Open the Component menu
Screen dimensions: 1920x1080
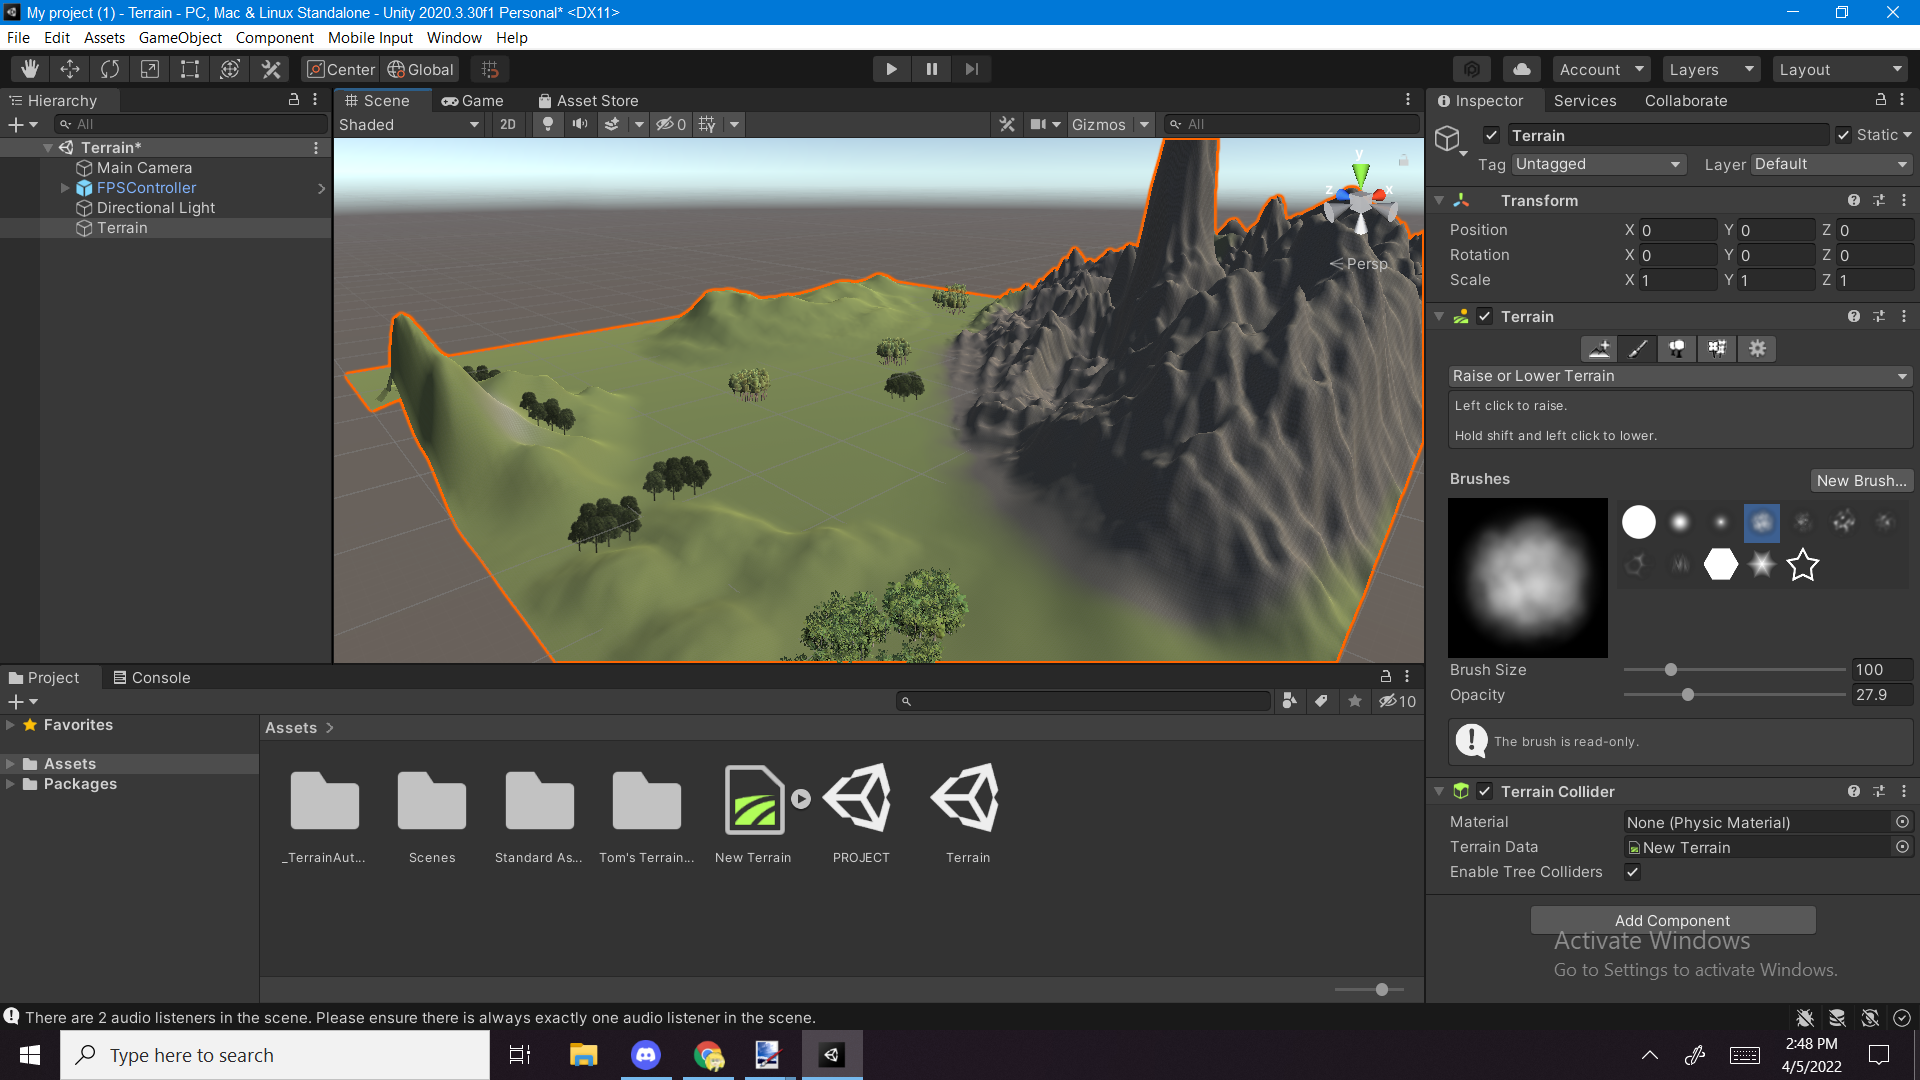point(275,38)
